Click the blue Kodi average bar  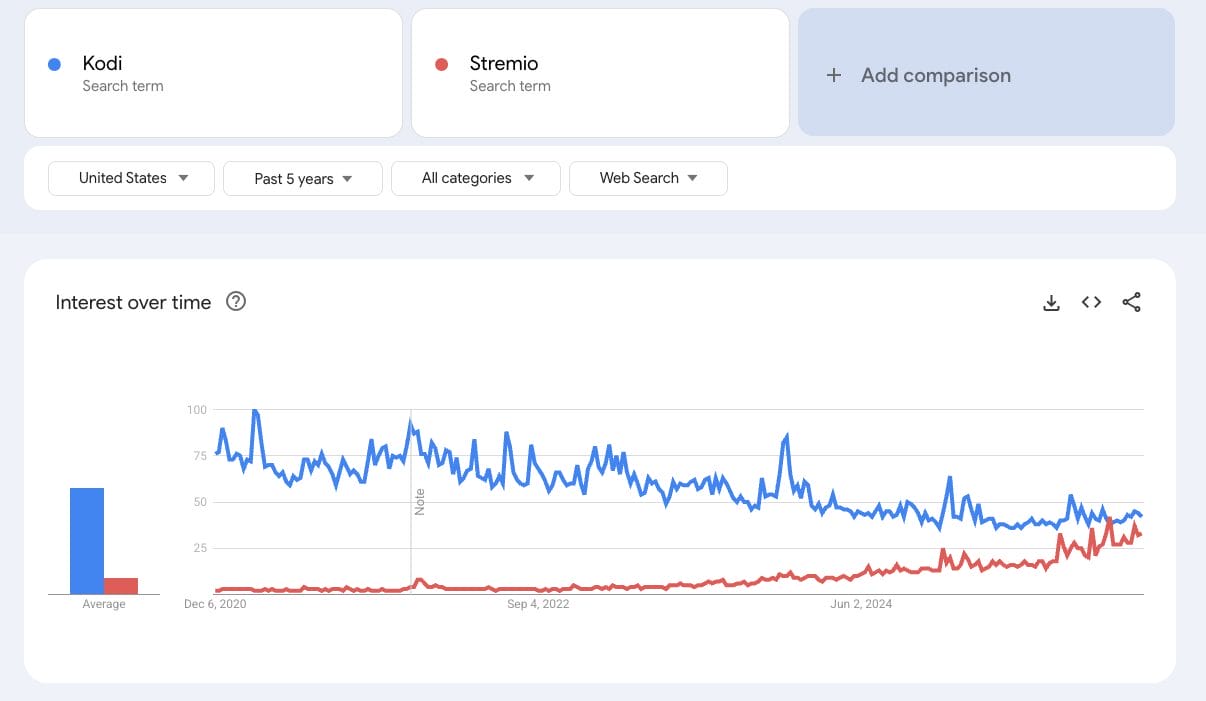[85, 540]
